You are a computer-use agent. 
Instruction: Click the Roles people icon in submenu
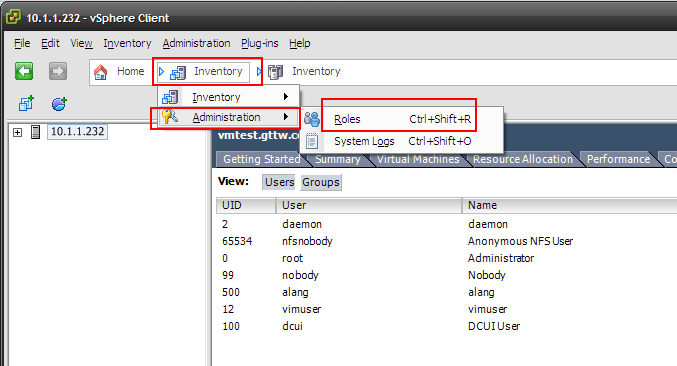click(x=311, y=119)
